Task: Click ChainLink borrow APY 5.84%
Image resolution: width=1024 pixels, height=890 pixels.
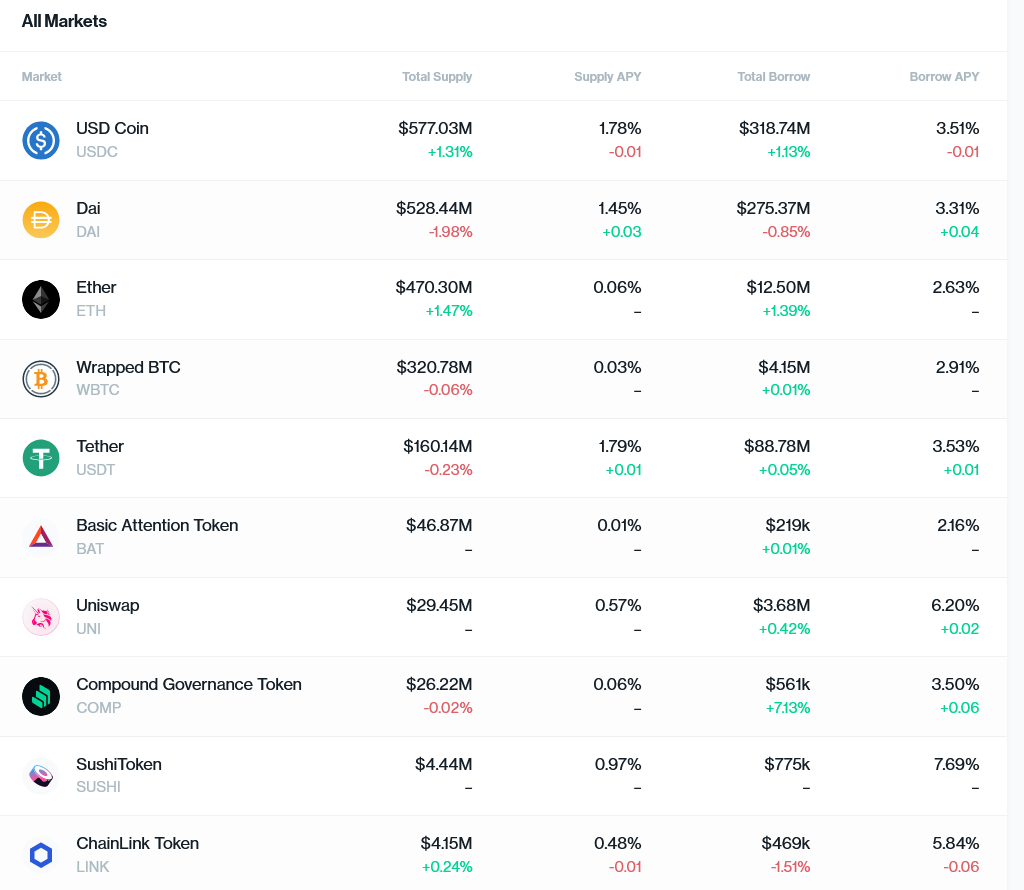Action: point(955,844)
